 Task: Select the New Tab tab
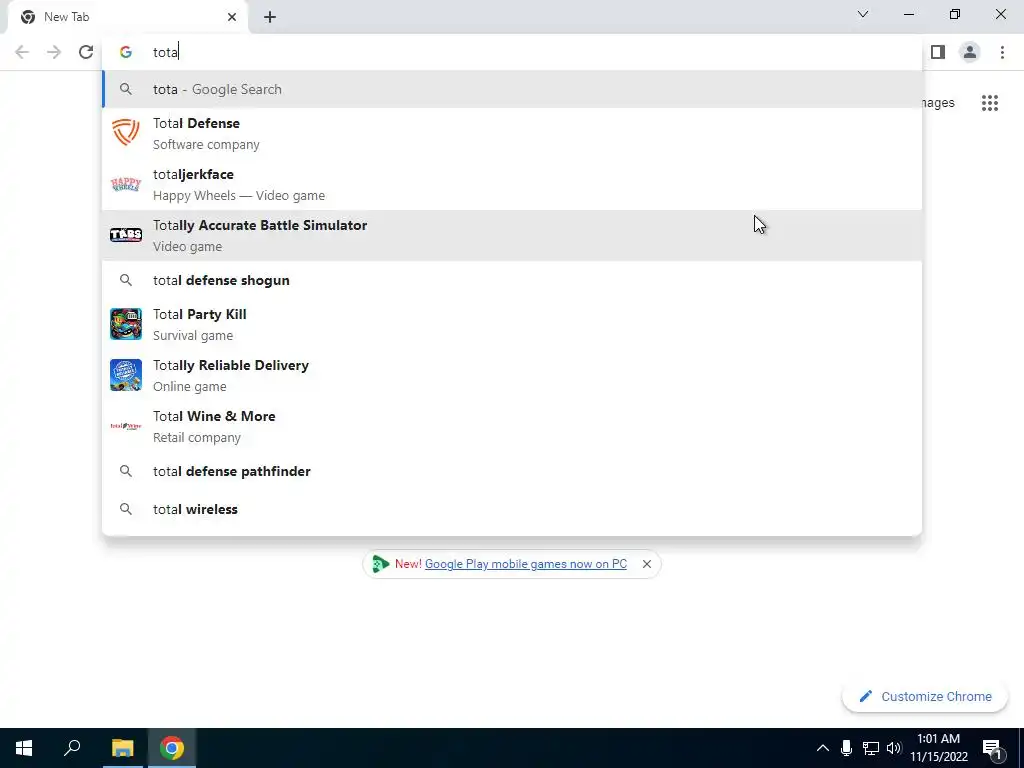pos(128,17)
